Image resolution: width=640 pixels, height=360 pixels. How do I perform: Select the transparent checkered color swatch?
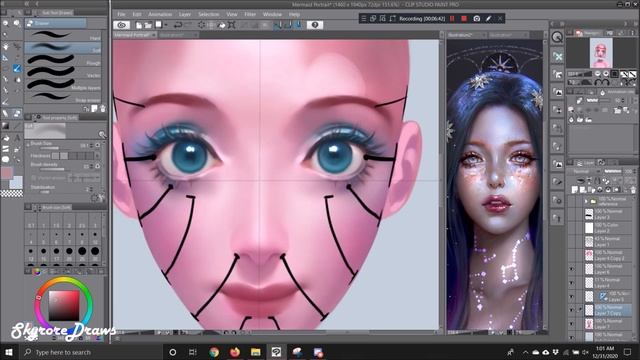point(12,194)
